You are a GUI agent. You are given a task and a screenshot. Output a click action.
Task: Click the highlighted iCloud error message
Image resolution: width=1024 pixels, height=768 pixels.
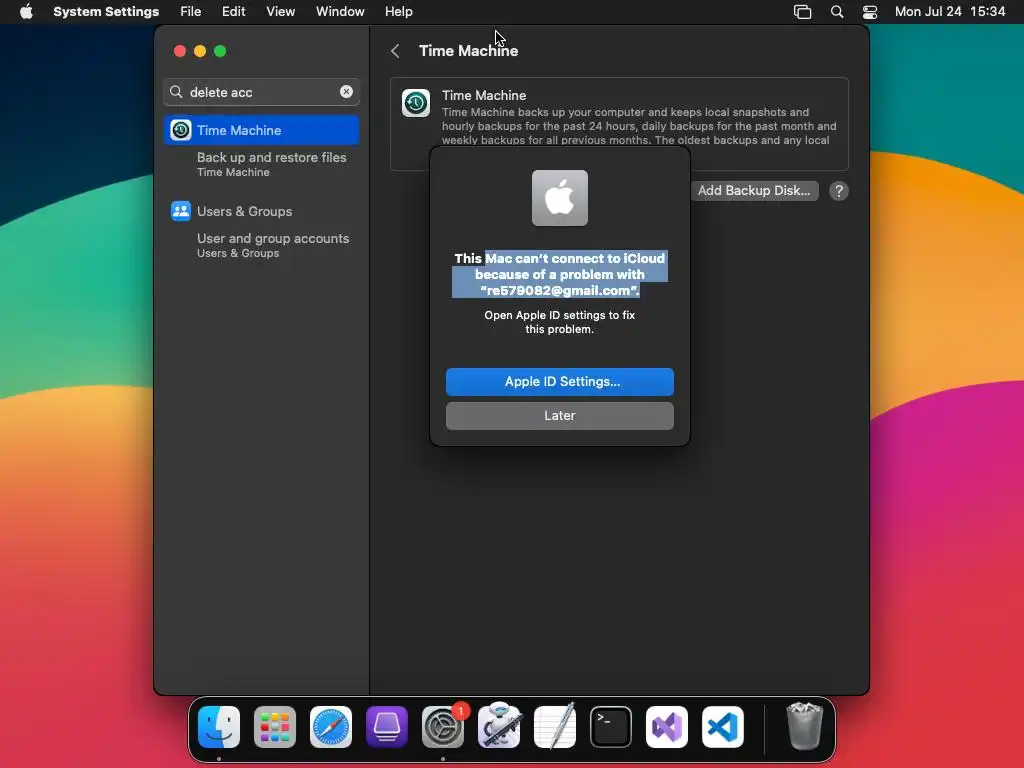tap(560, 274)
